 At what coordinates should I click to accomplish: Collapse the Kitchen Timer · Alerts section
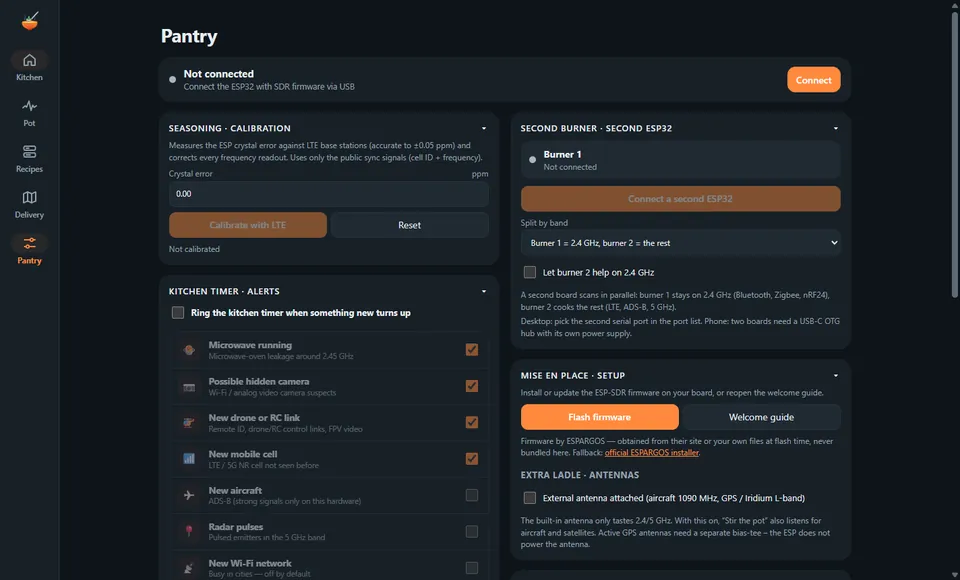[x=484, y=292]
